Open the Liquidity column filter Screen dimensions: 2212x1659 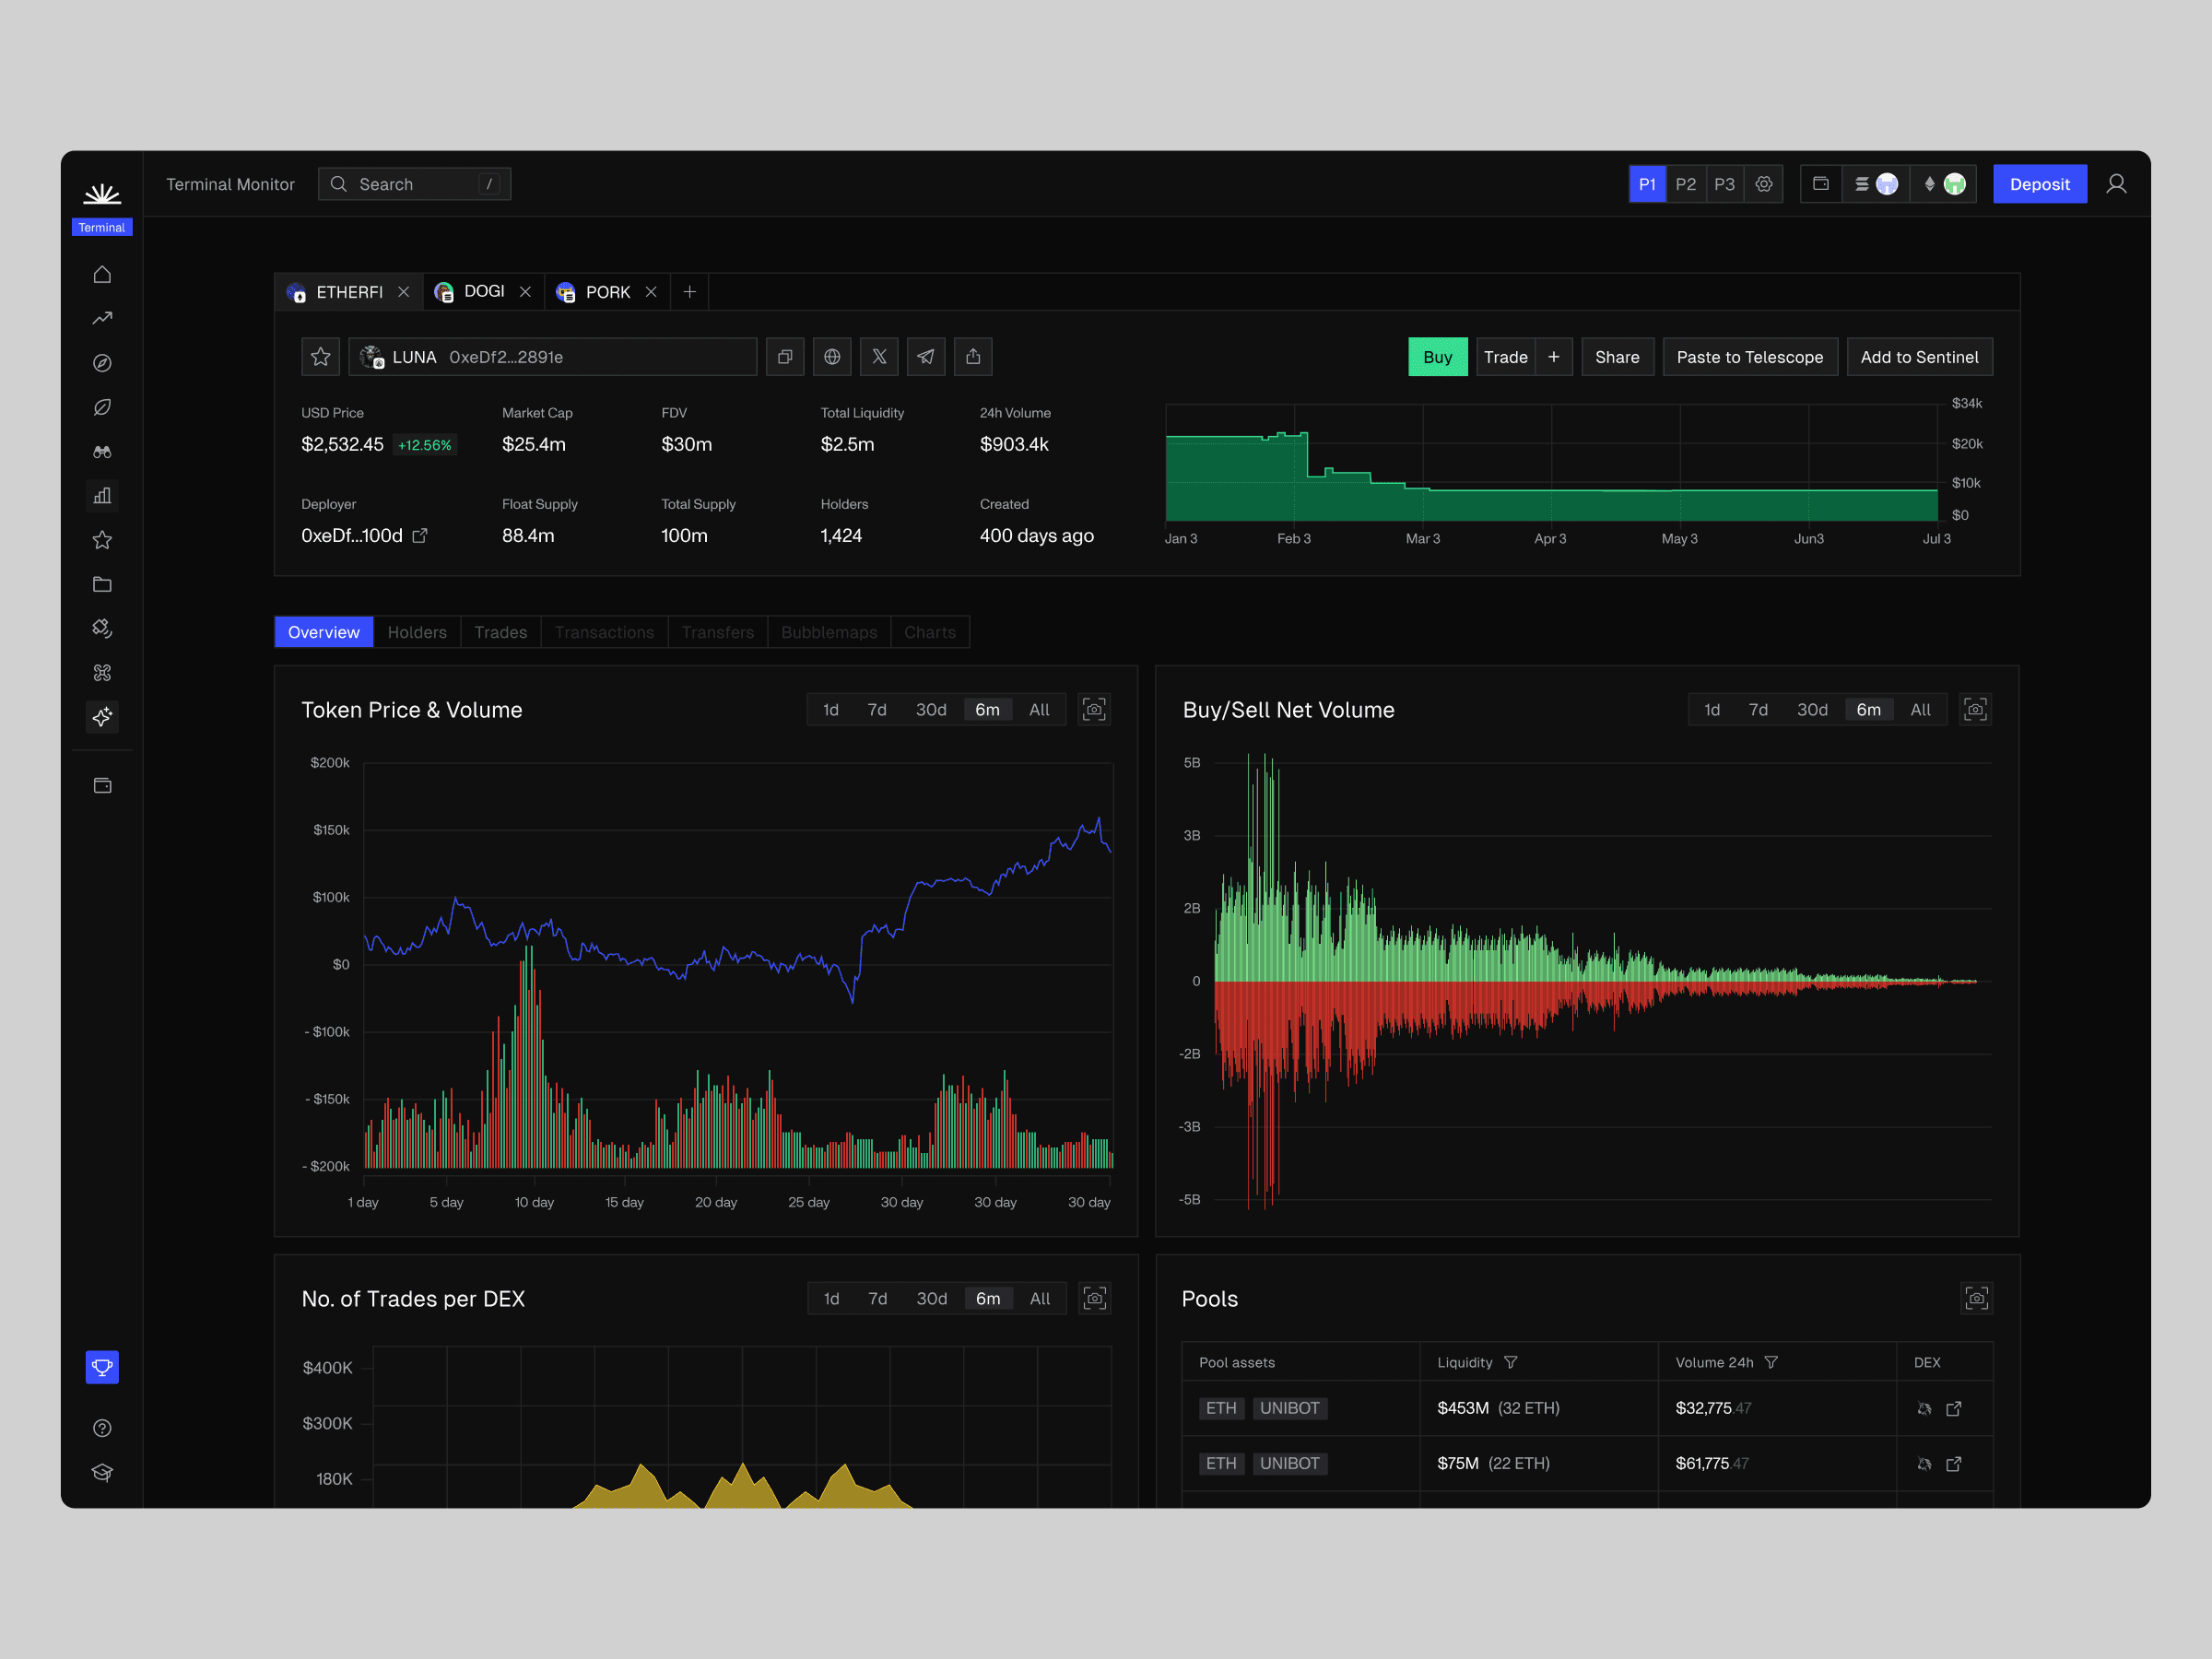(x=1511, y=1363)
